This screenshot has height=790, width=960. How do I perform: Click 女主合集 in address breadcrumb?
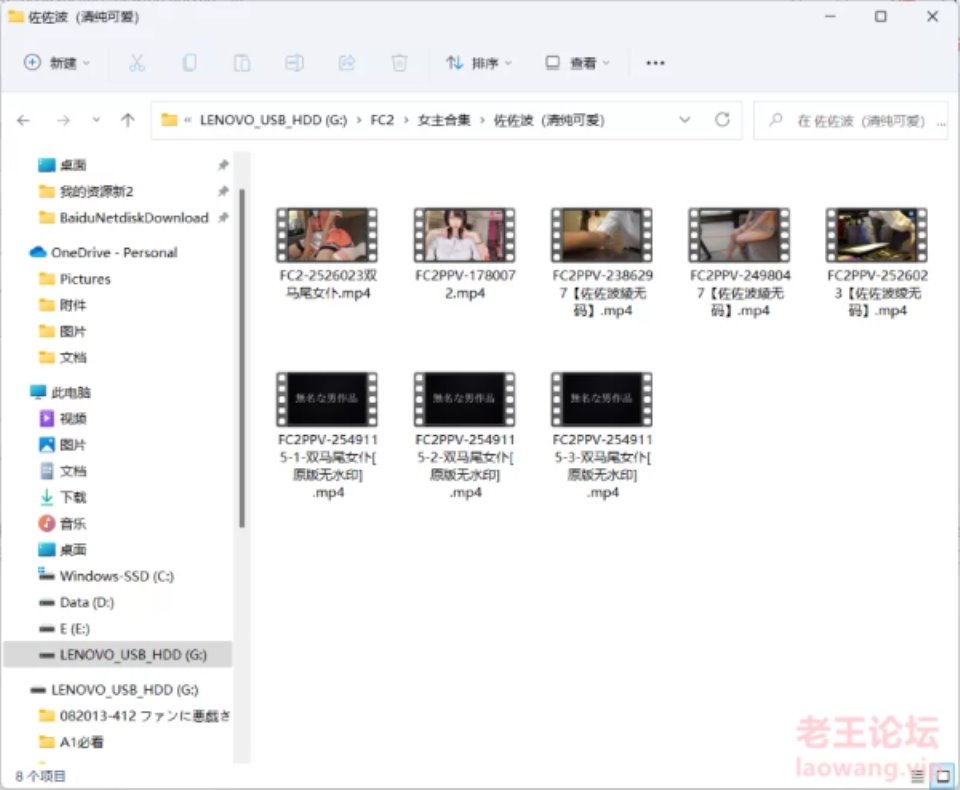[x=444, y=120]
